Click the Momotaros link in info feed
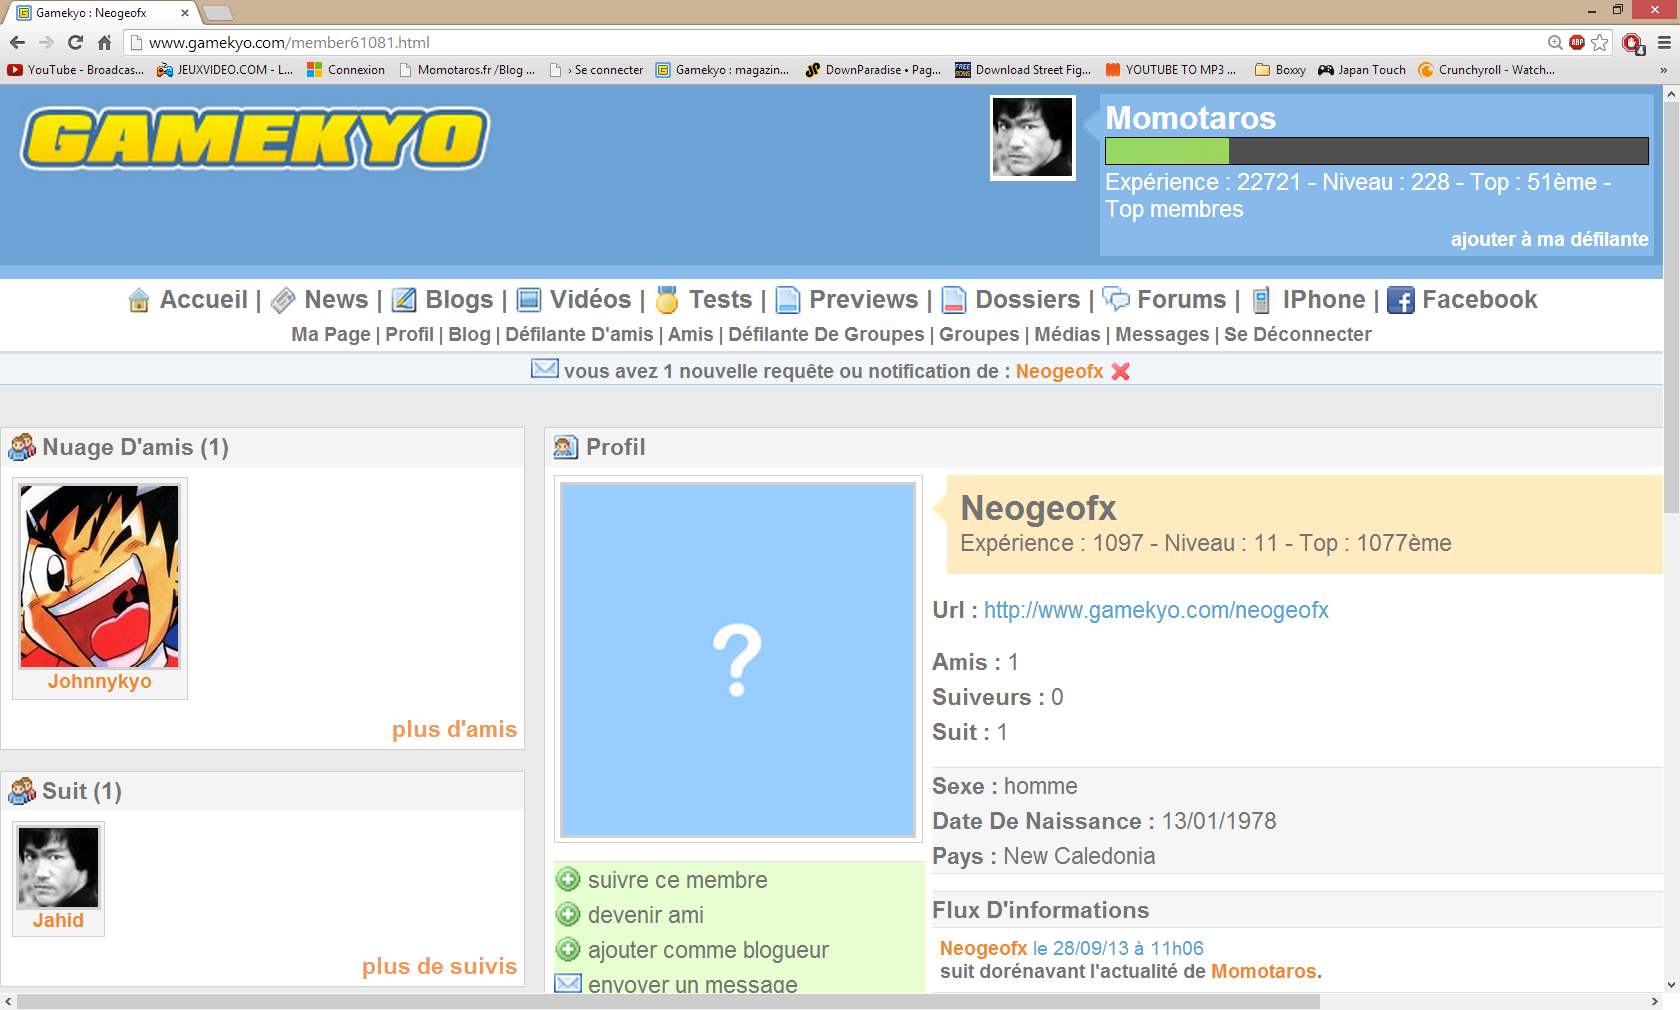Screen dimensions: 1680x1010 pyautogui.click(x=1263, y=971)
